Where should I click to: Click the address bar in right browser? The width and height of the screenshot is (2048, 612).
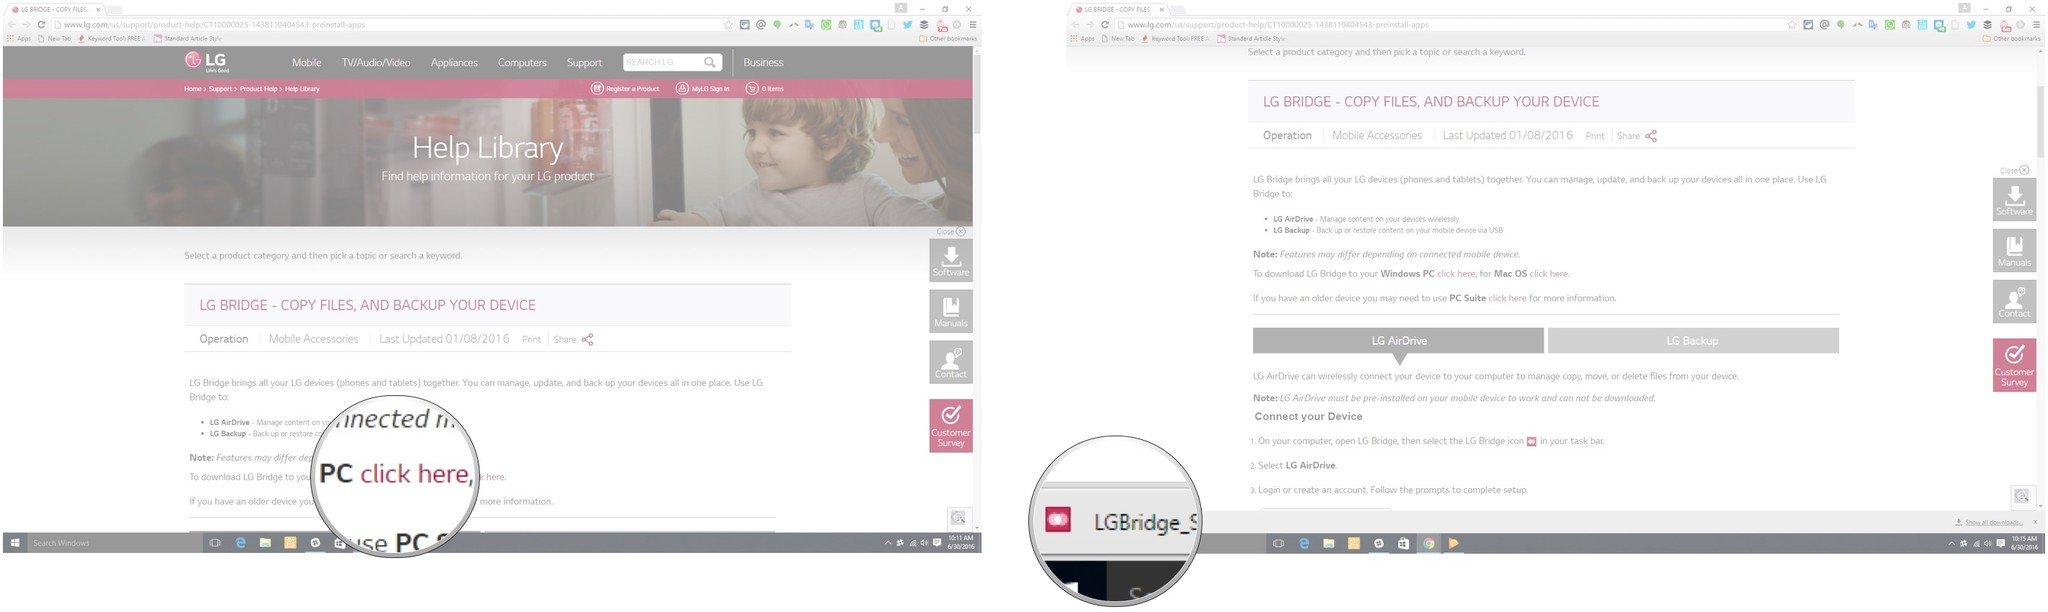pyautogui.click(x=1455, y=24)
